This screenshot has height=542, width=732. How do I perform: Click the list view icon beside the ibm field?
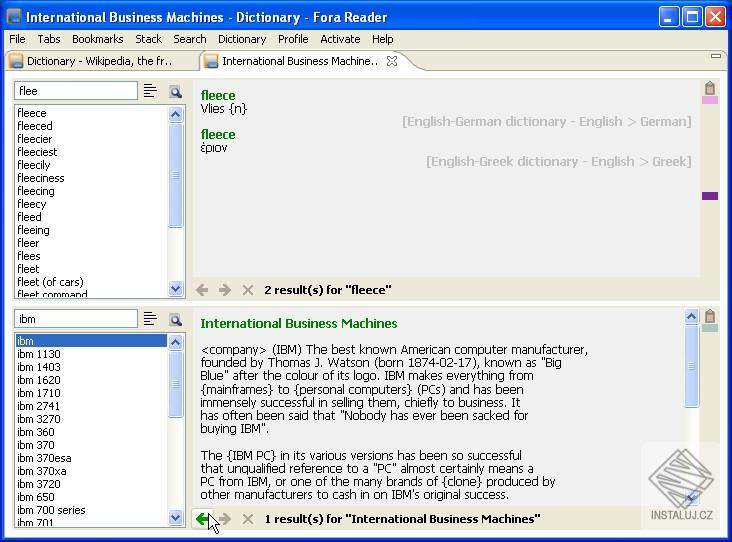click(x=150, y=319)
